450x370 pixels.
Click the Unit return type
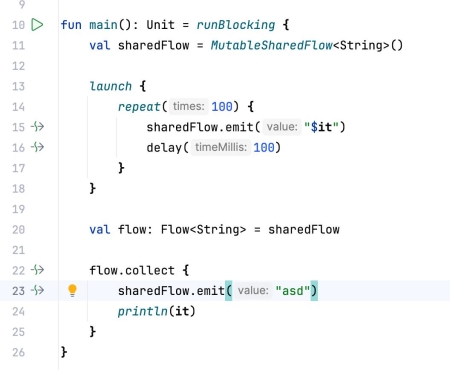tap(160, 25)
